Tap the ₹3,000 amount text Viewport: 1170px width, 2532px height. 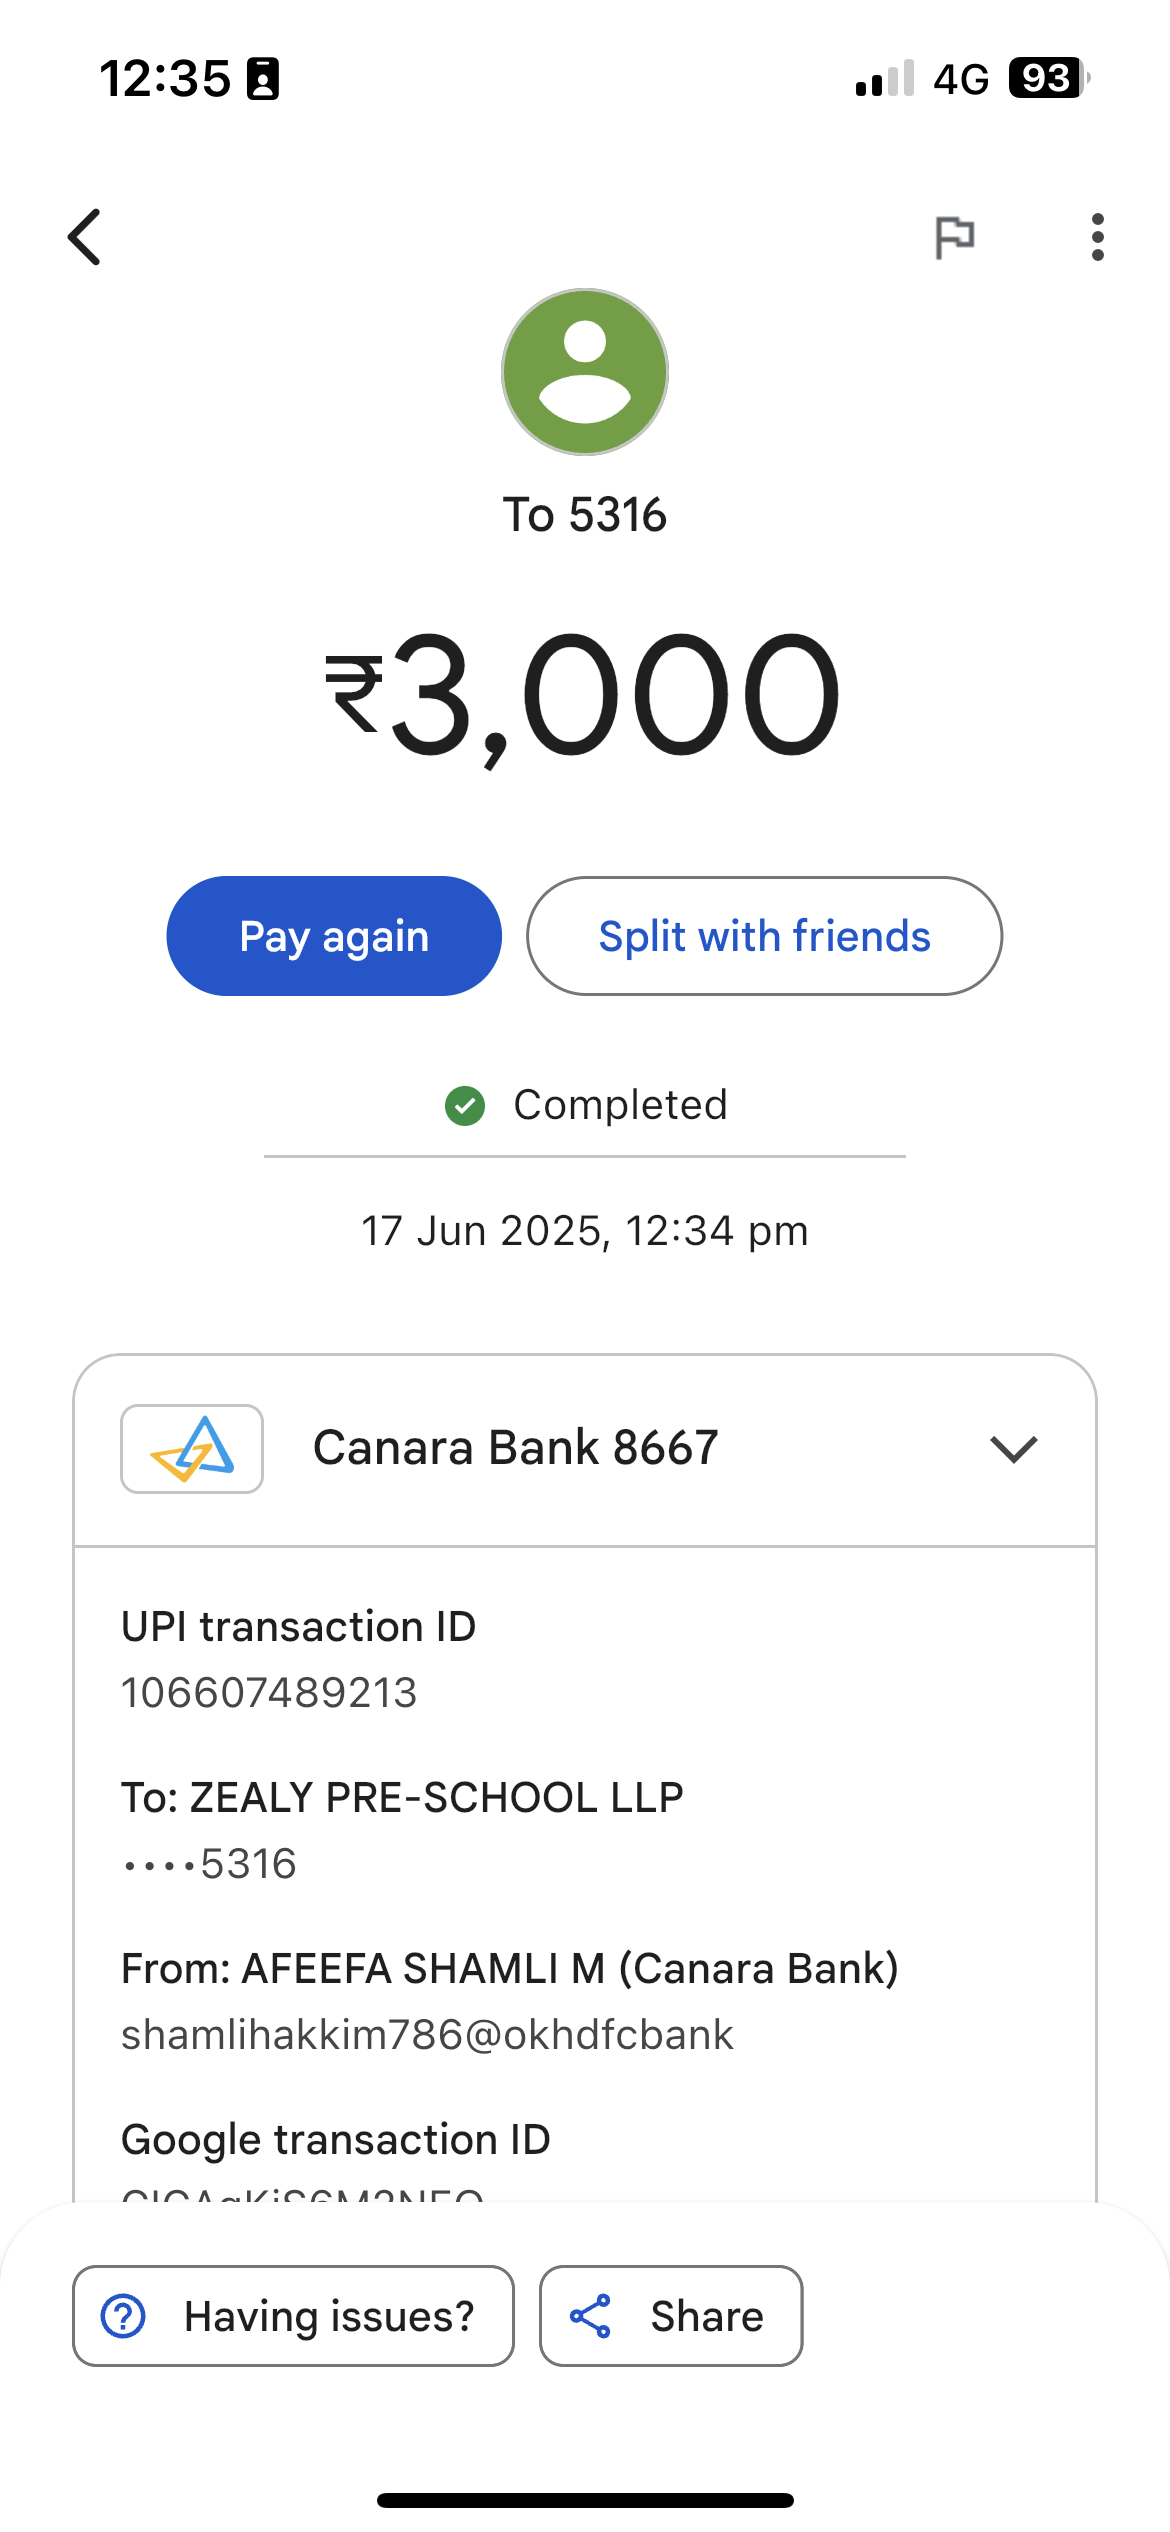[x=583, y=695]
